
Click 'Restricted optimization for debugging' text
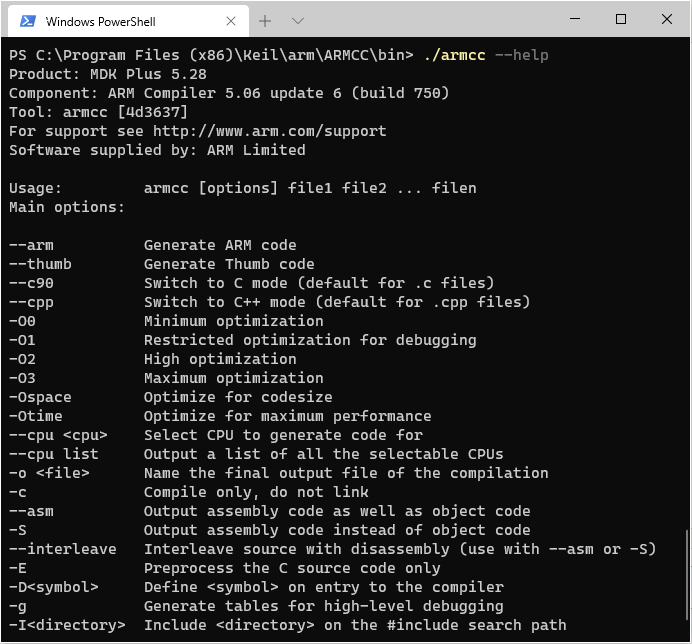coord(310,340)
